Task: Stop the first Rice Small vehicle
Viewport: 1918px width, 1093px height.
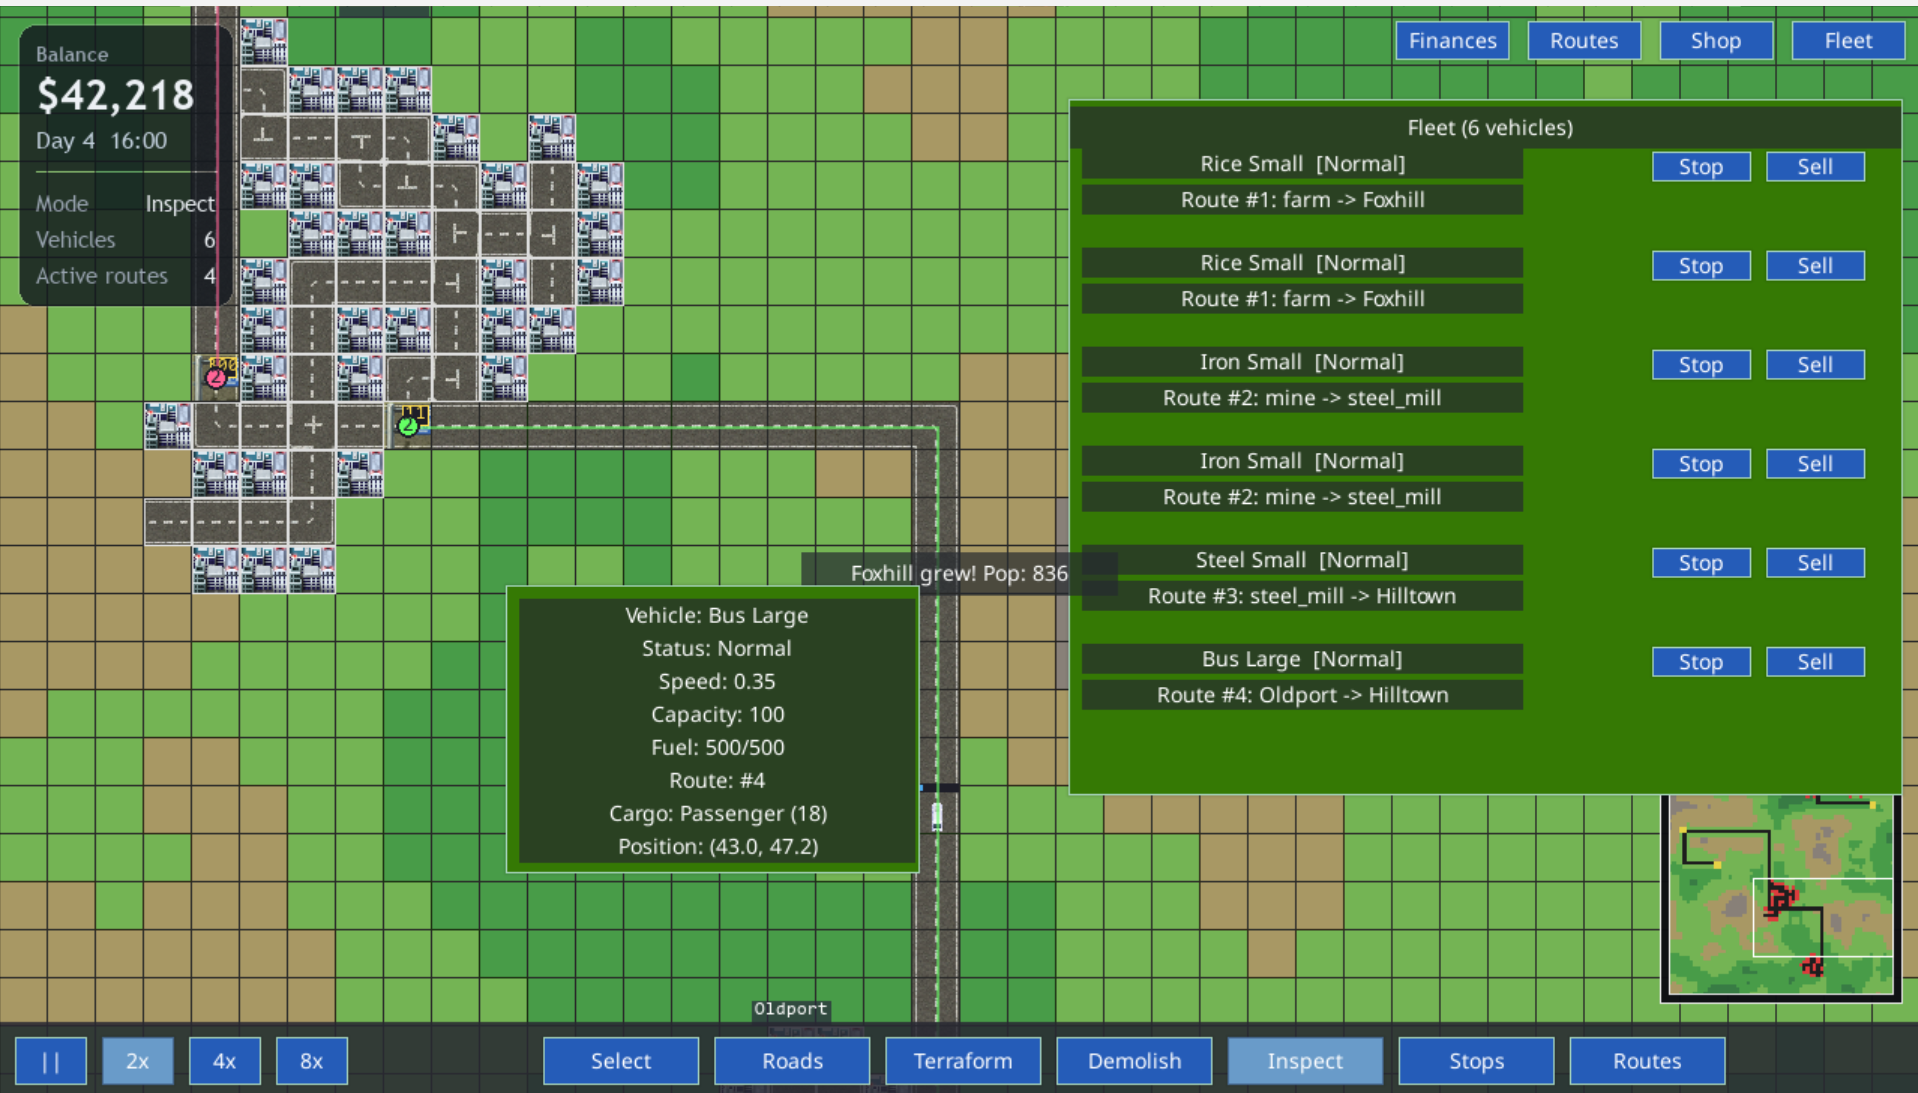Action: [x=1701, y=167]
